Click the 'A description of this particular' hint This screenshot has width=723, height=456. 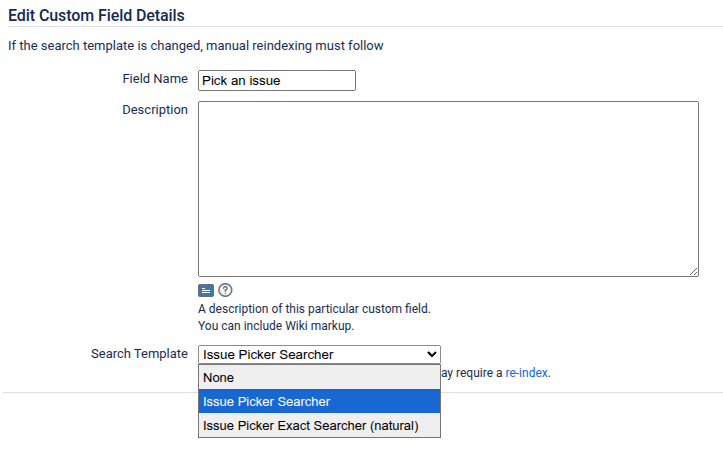[x=314, y=309]
